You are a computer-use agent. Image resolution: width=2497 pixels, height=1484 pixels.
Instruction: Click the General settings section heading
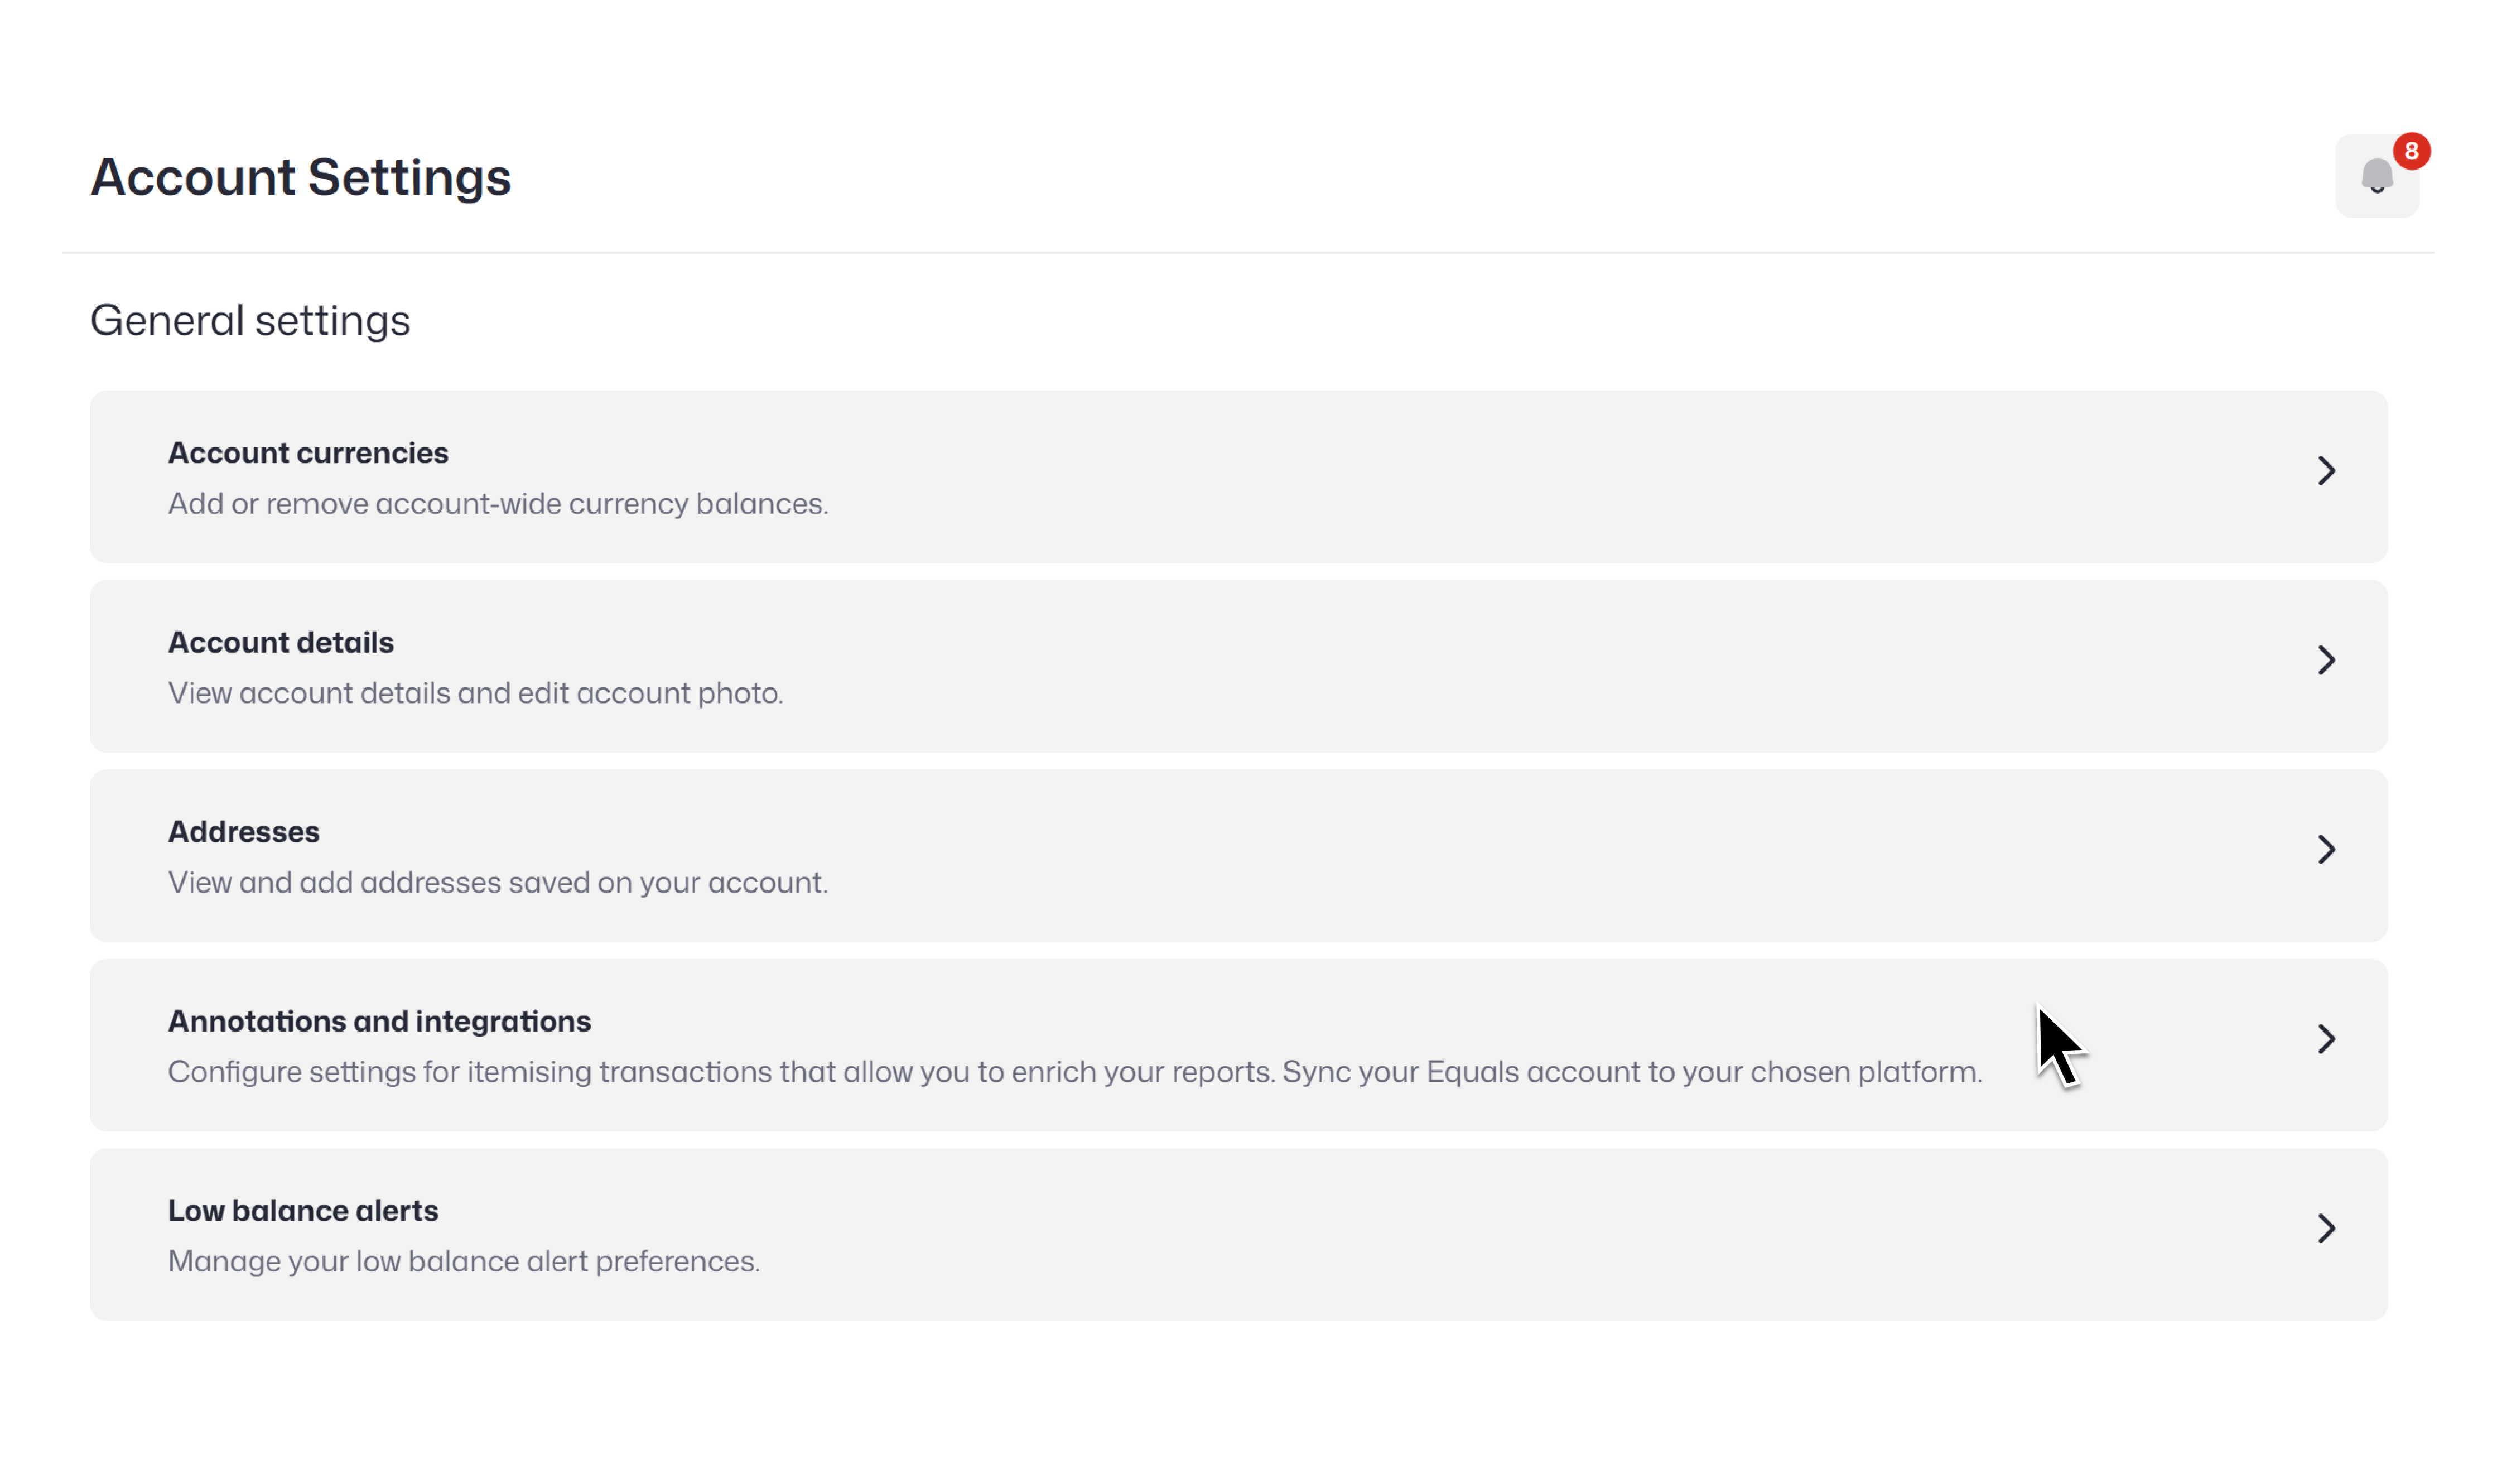click(250, 320)
